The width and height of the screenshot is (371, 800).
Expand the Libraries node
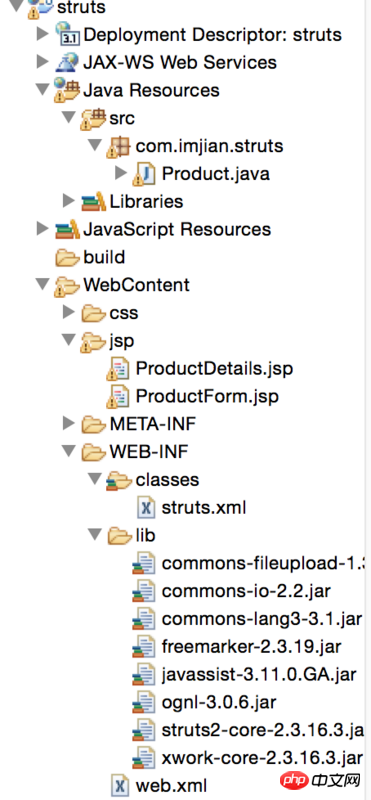(69, 201)
